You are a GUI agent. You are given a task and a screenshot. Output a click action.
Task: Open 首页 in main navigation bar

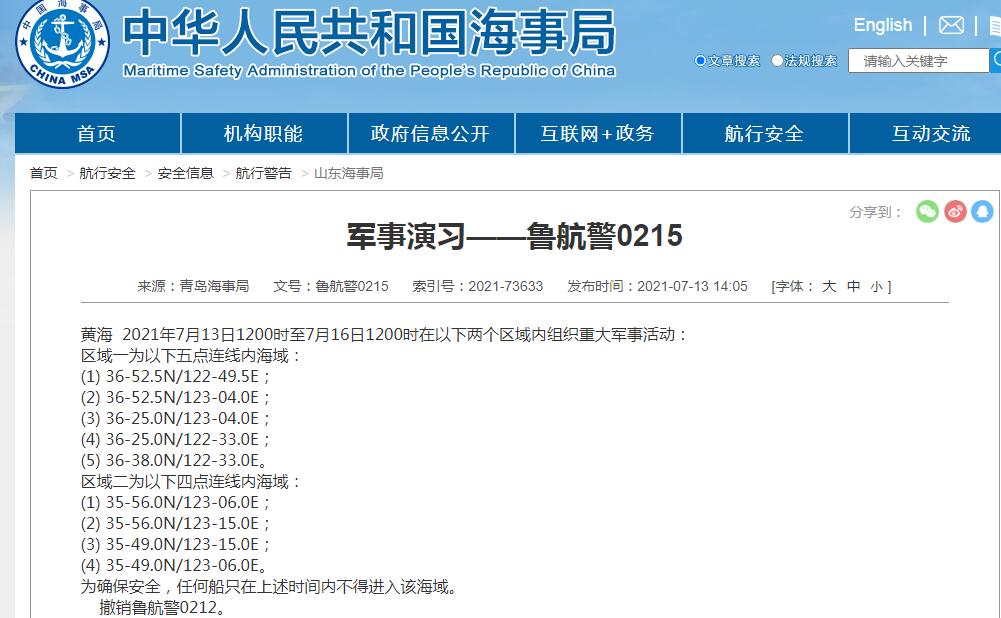coord(97,133)
